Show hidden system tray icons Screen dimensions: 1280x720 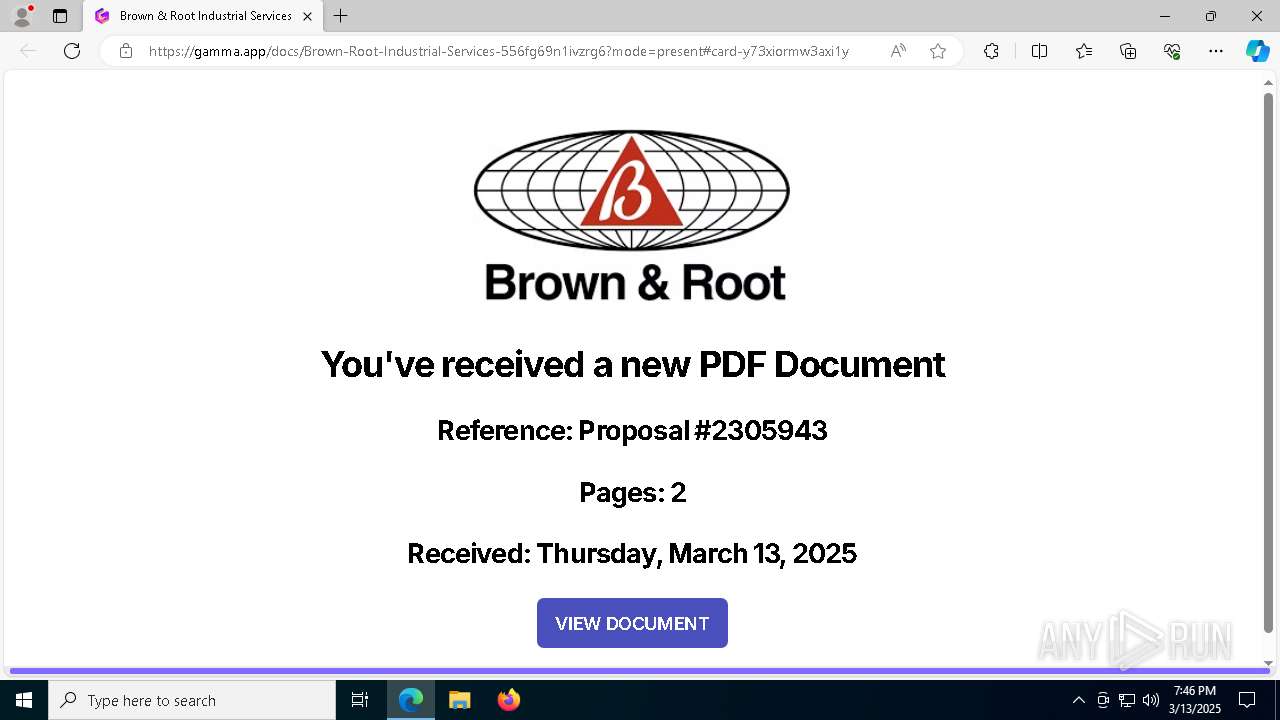tap(1078, 700)
